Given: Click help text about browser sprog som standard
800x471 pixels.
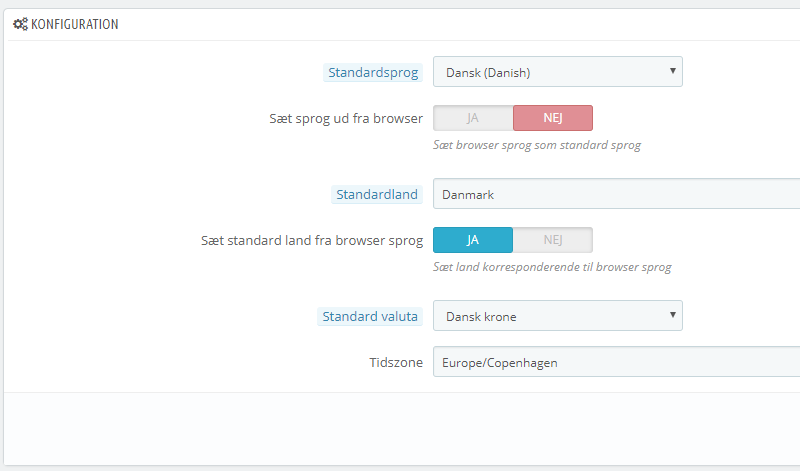Looking at the screenshot, I should [x=537, y=145].
